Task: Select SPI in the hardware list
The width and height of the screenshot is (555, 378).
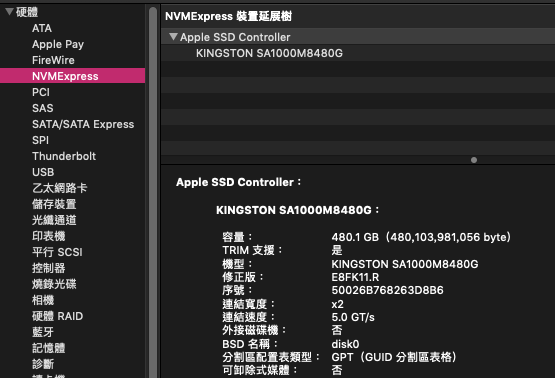Action: 40,140
